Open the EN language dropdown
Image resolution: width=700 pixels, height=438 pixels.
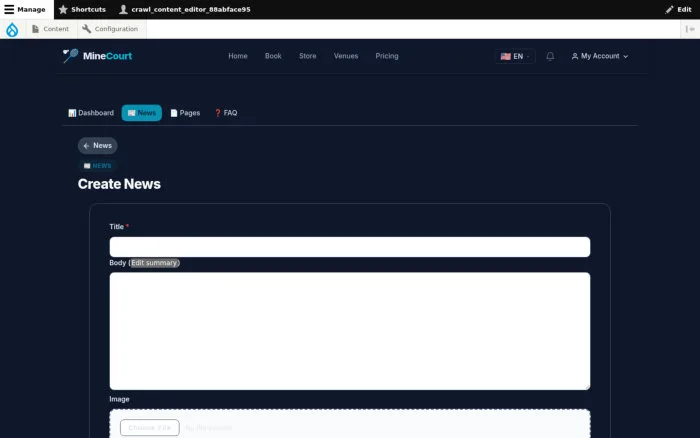pyautogui.click(x=515, y=56)
